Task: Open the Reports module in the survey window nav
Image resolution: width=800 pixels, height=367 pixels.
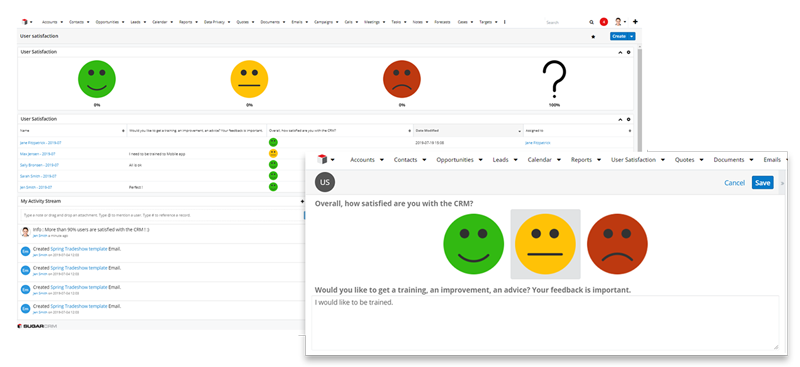Action: pos(581,160)
